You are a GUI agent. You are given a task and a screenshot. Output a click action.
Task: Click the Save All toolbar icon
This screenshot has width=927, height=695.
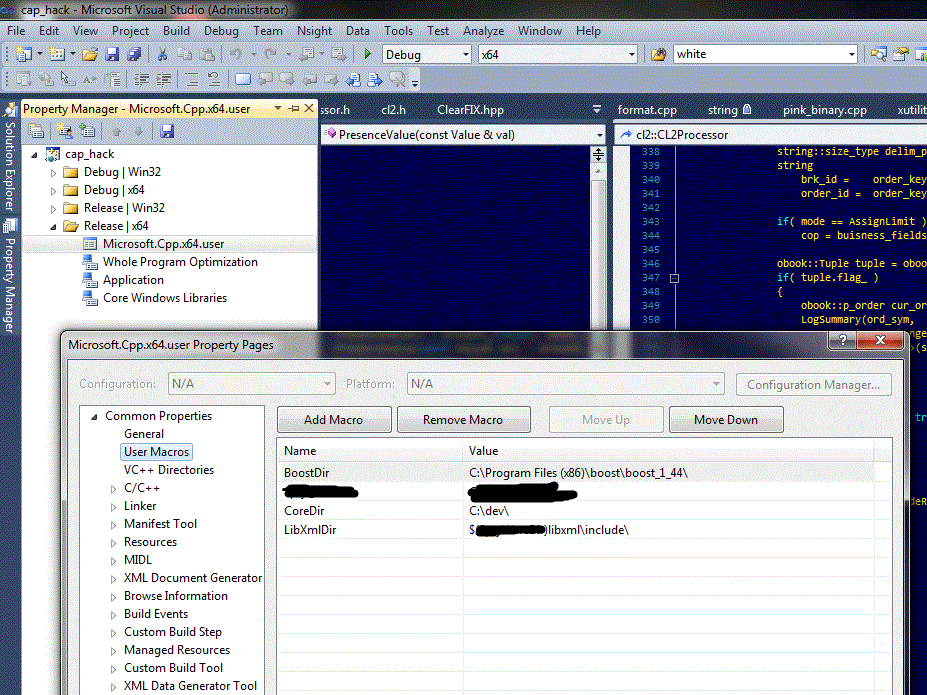(134, 54)
